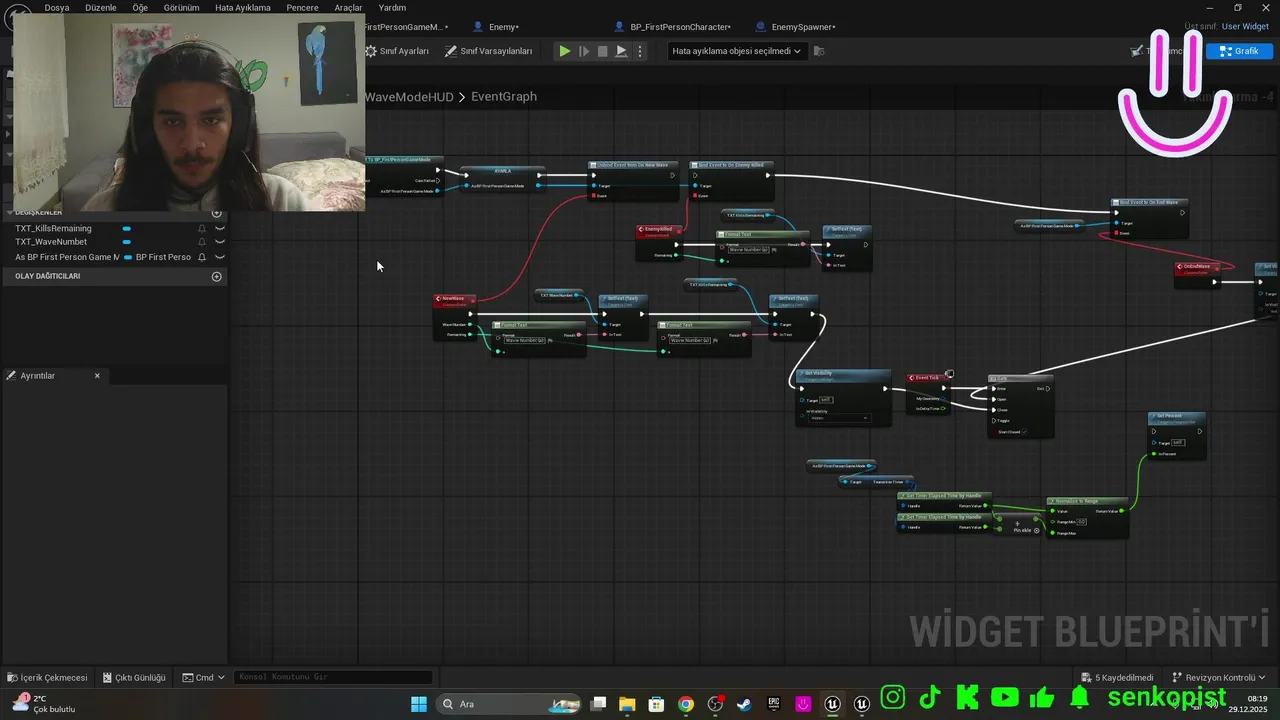Open the play options three-dot menu

pyautogui.click(x=640, y=51)
